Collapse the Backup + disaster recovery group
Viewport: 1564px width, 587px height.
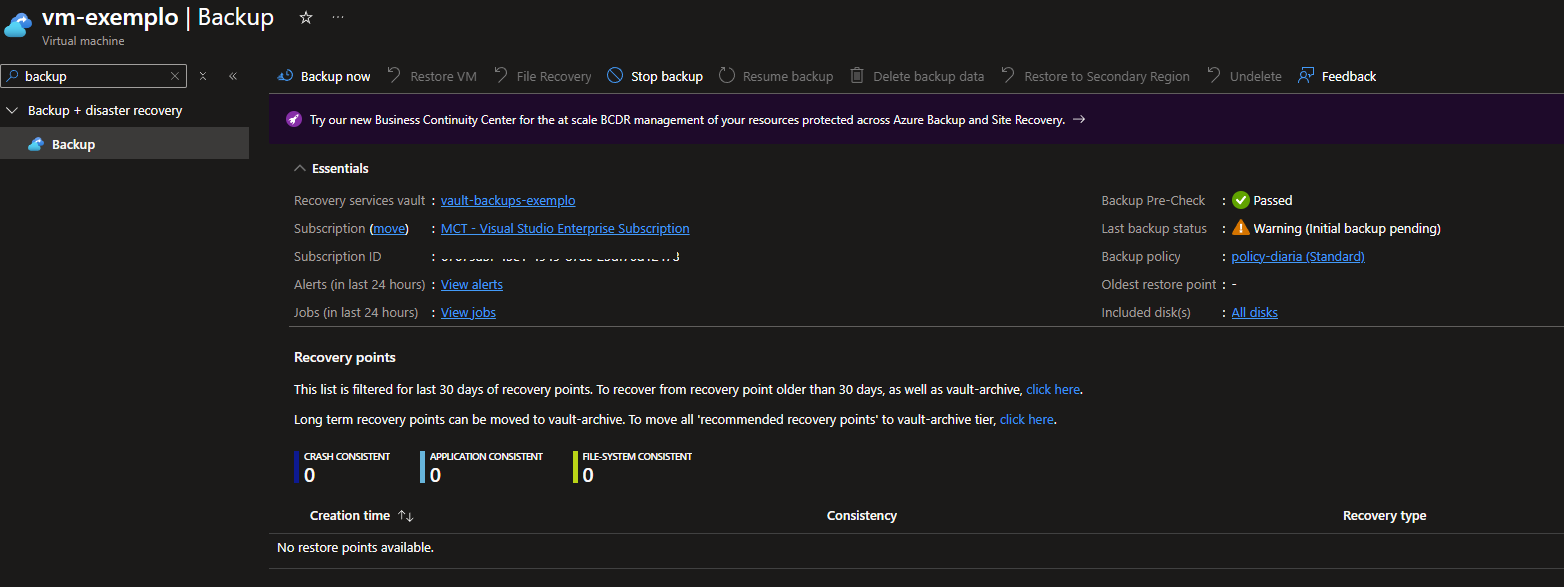[12, 111]
